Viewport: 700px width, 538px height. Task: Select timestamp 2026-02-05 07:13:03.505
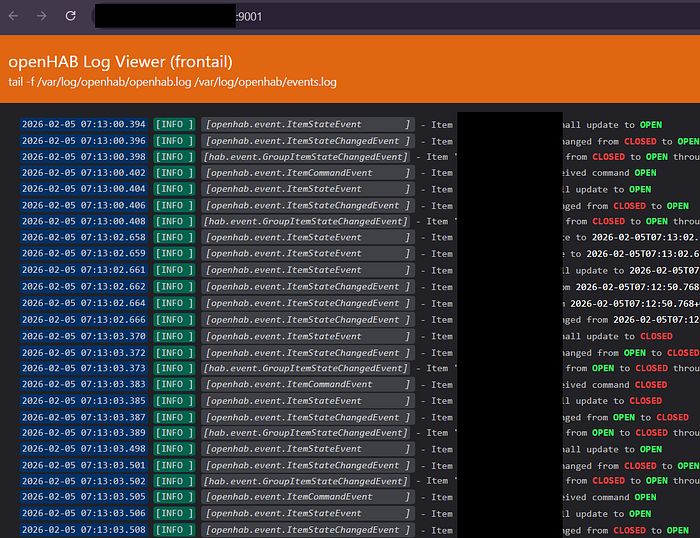pyautogui.click(x=84, y=496)
